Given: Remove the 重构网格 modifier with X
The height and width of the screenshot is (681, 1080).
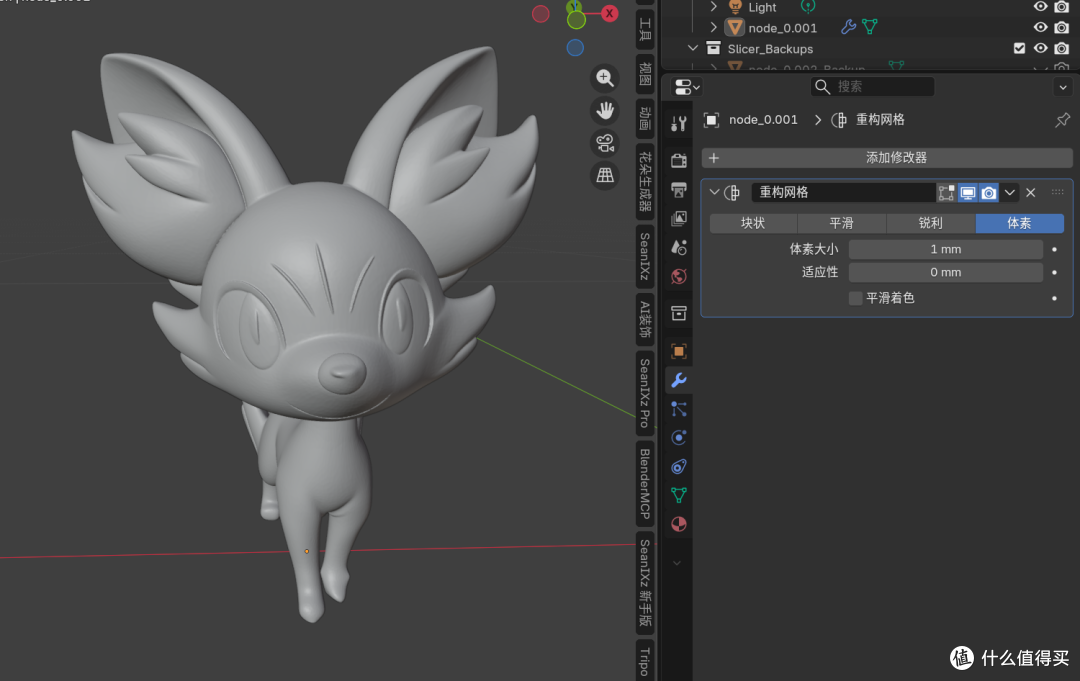Looking at the screenshot, I should pos(1030,193).
